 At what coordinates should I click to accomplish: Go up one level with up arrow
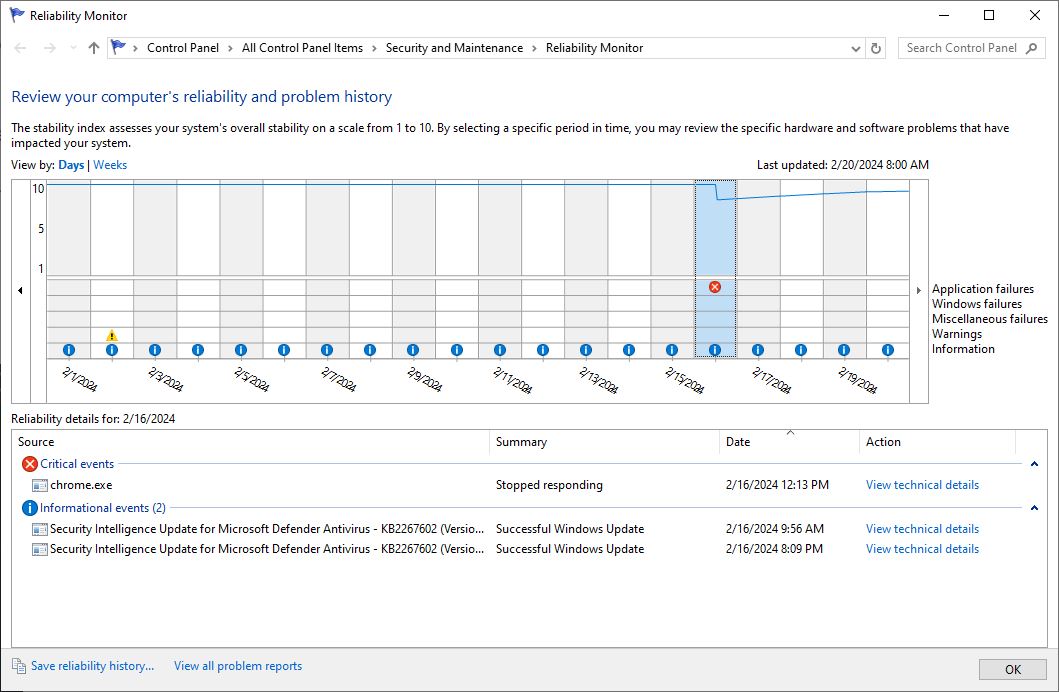pyautogui.click(x=94, y=48)
